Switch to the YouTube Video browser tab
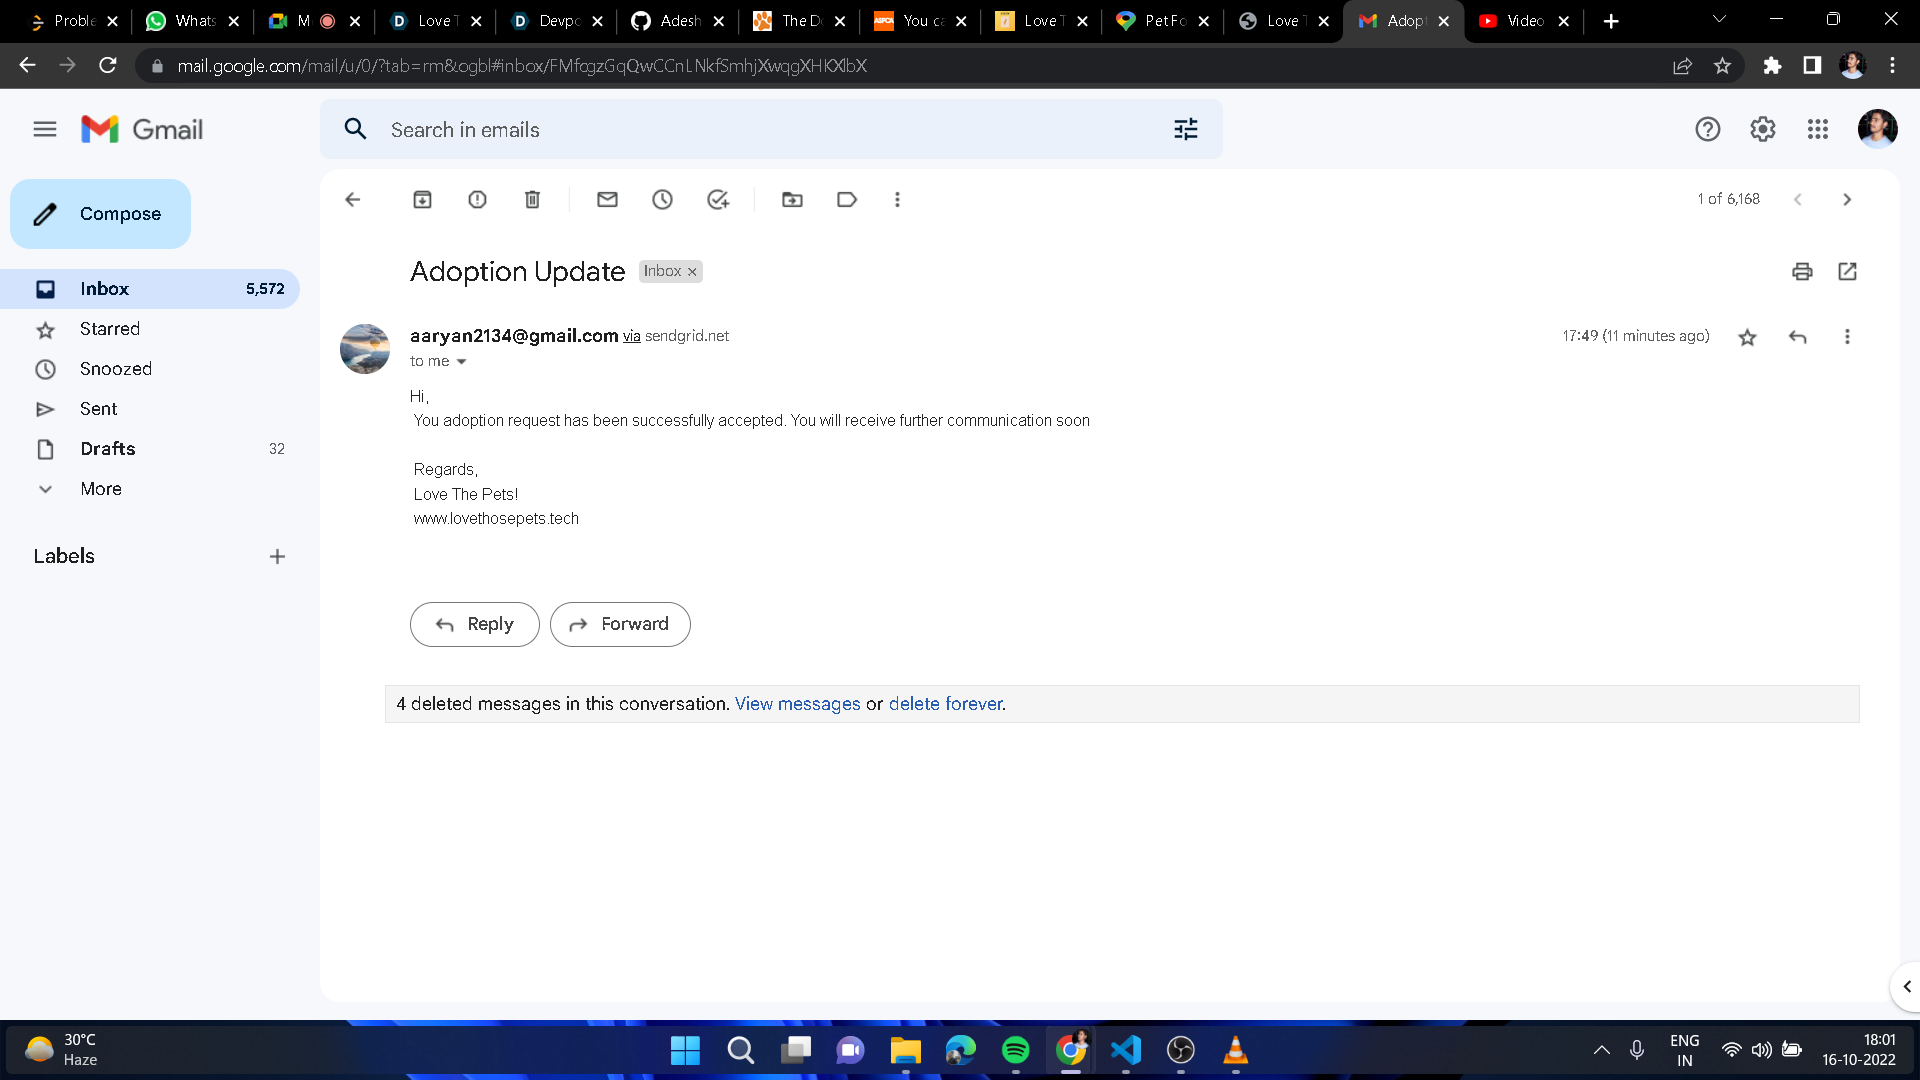Screen dimensions: 1920x1080 tap(1522, 21)
